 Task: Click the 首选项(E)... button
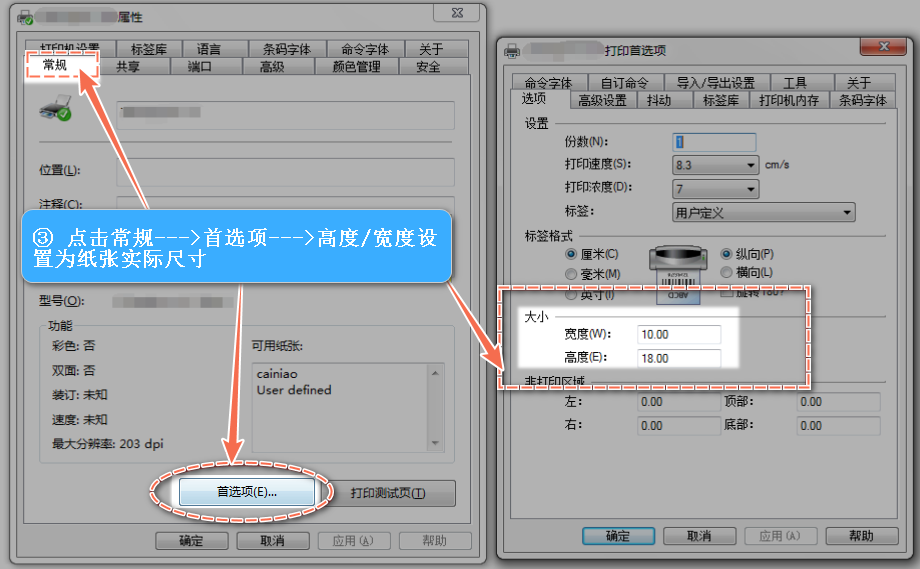coord(247,492)
